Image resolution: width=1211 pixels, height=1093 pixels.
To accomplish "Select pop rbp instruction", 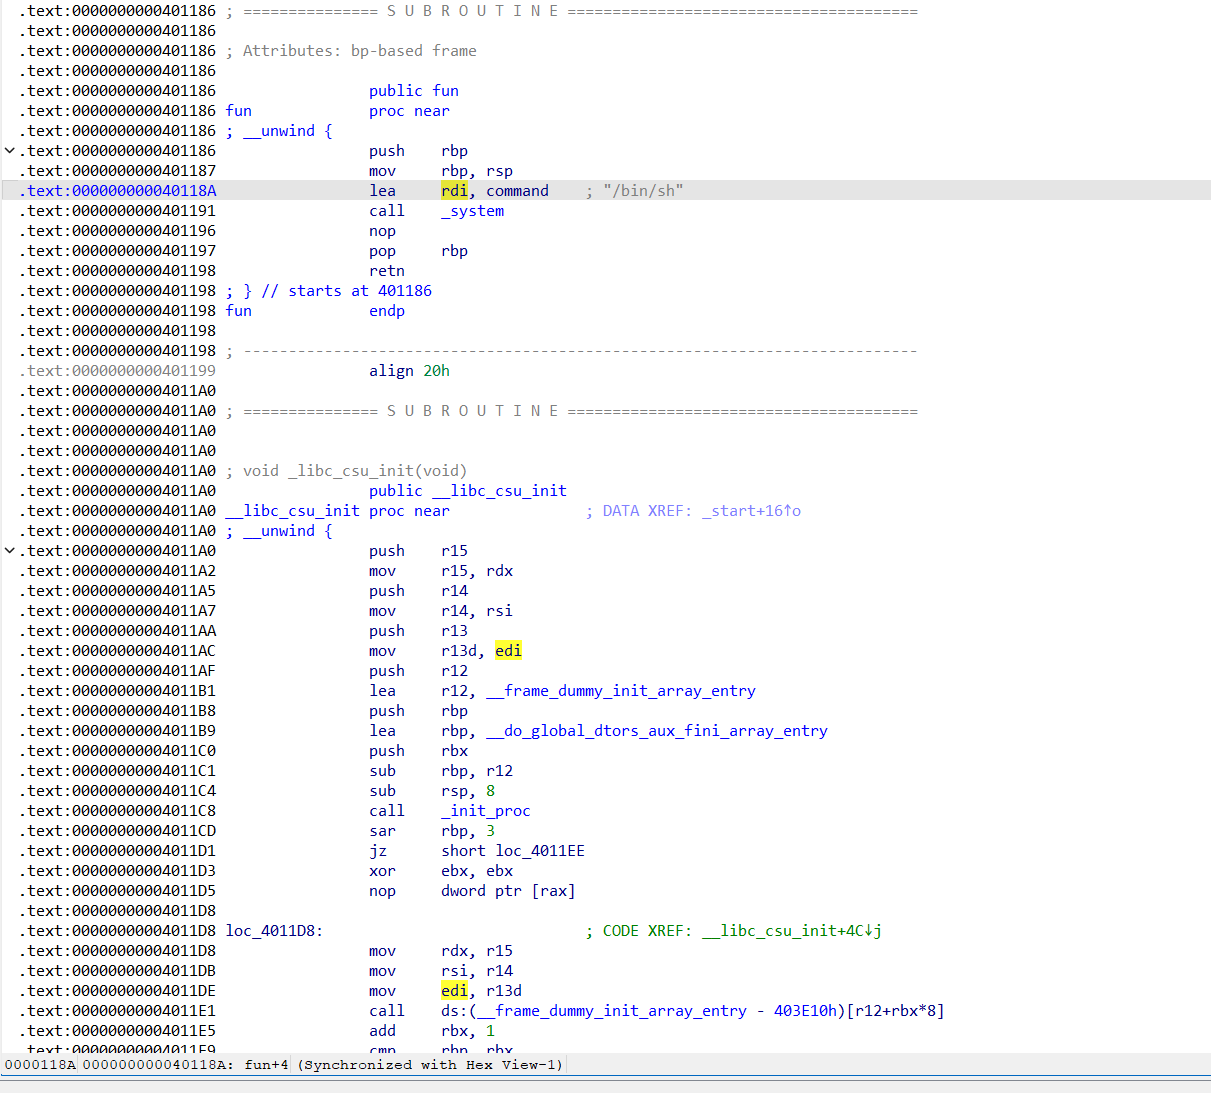I will (418, 251).
